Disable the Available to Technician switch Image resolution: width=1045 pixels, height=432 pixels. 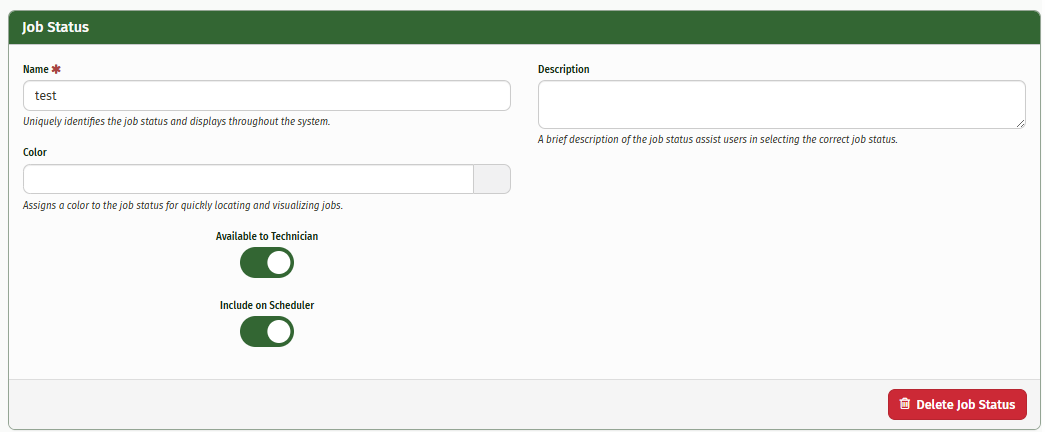click(267, 263)
